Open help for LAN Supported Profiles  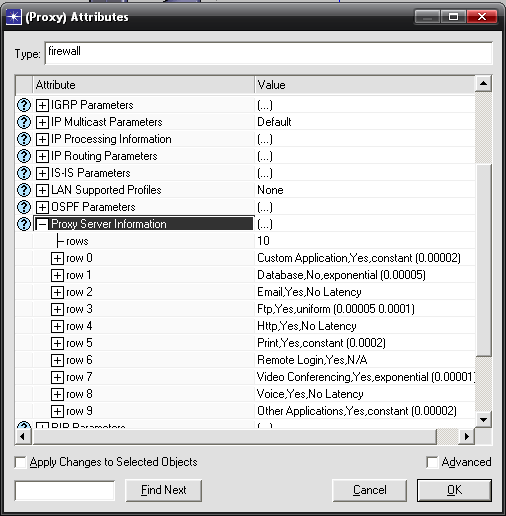24,190
